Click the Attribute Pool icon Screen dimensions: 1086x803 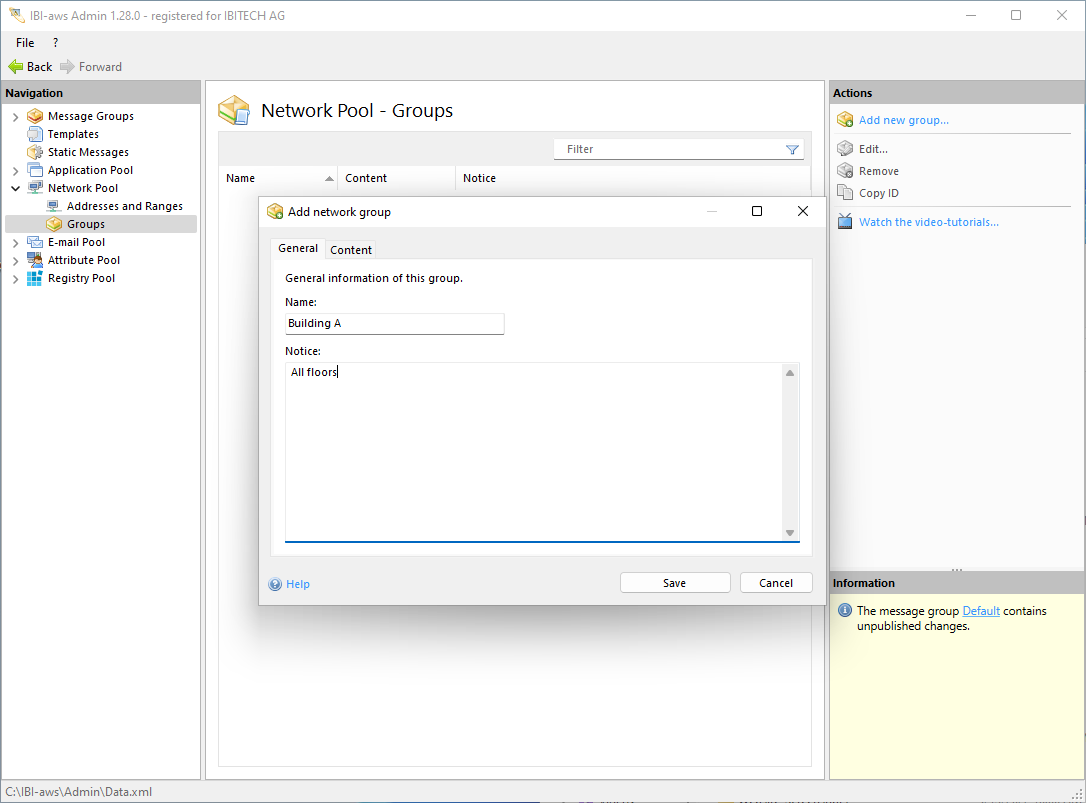35,260
